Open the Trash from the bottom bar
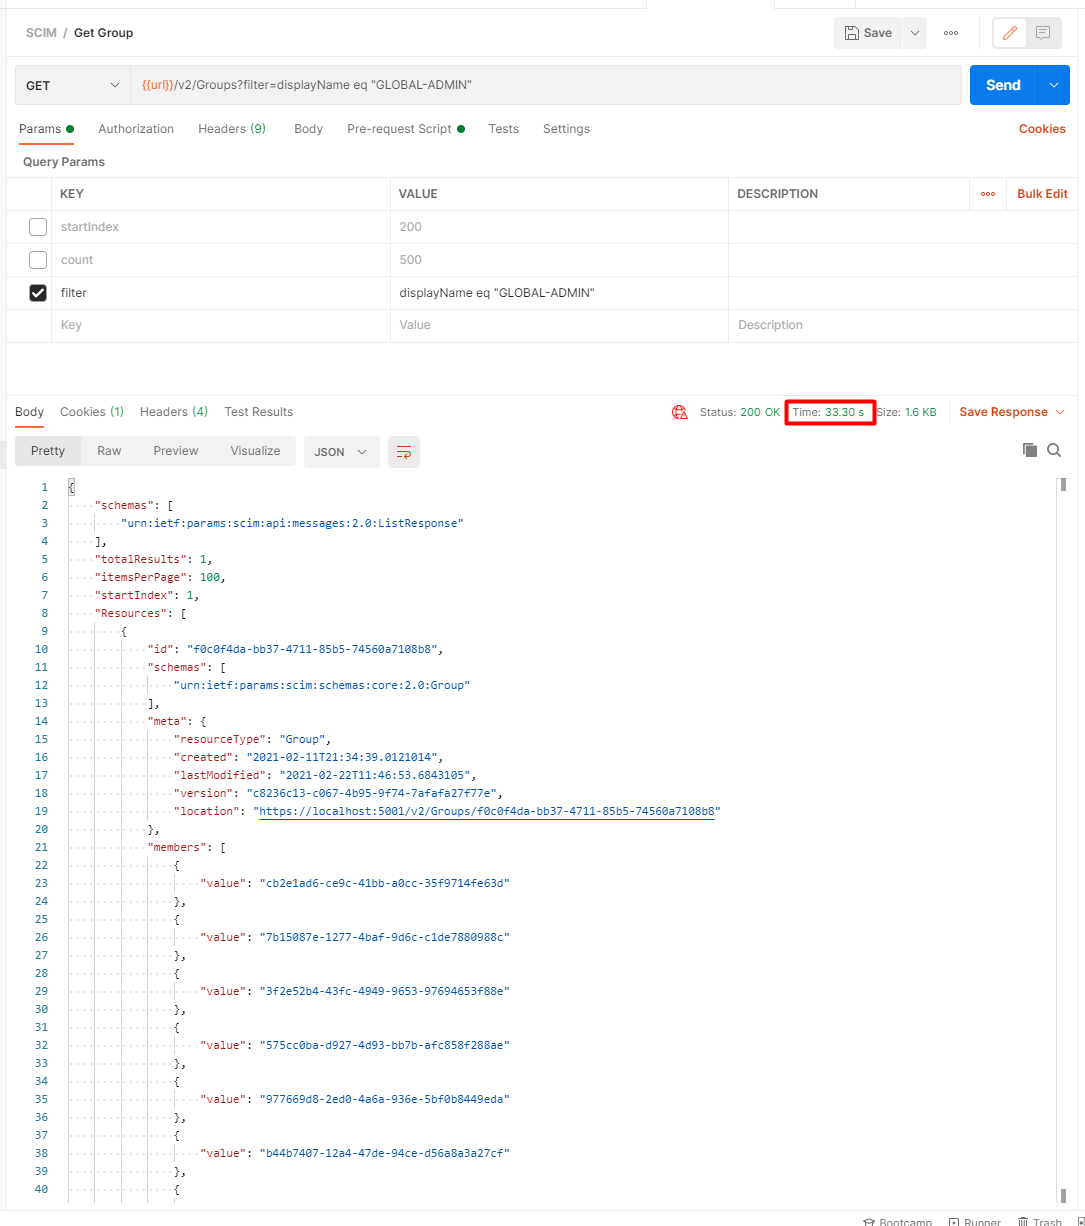This screenshot has width=1085, height=1226. click(1040, 1220)
